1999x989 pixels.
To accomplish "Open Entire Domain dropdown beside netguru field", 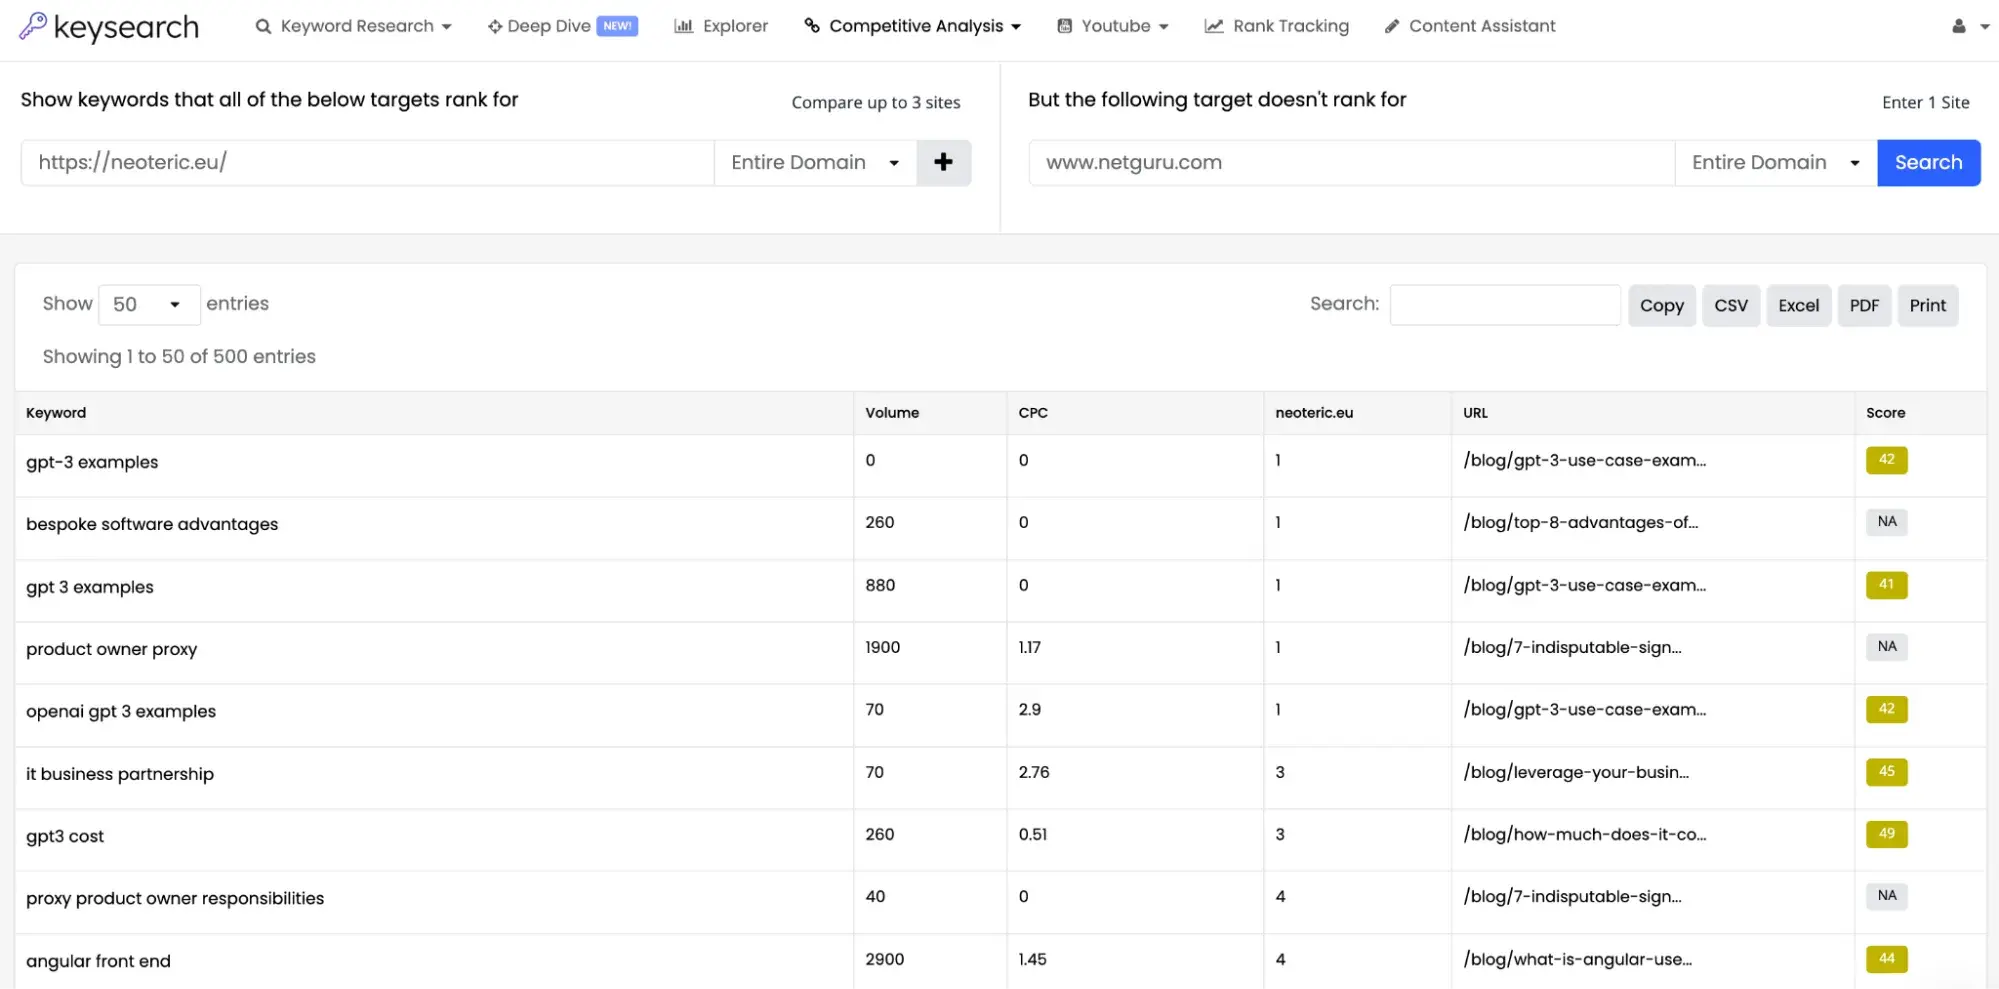I will (x=1775, y=162).
